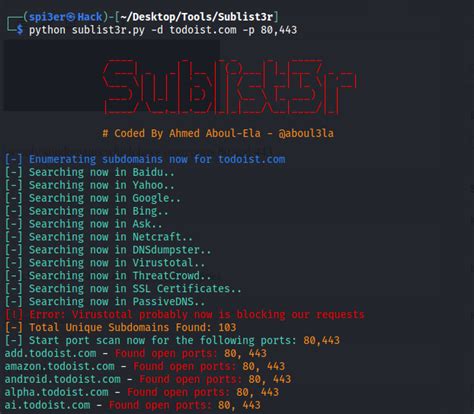Click the Kali symbol in the prompt
The height and width of the screenshot is (414, 474).
coord(71,17)
